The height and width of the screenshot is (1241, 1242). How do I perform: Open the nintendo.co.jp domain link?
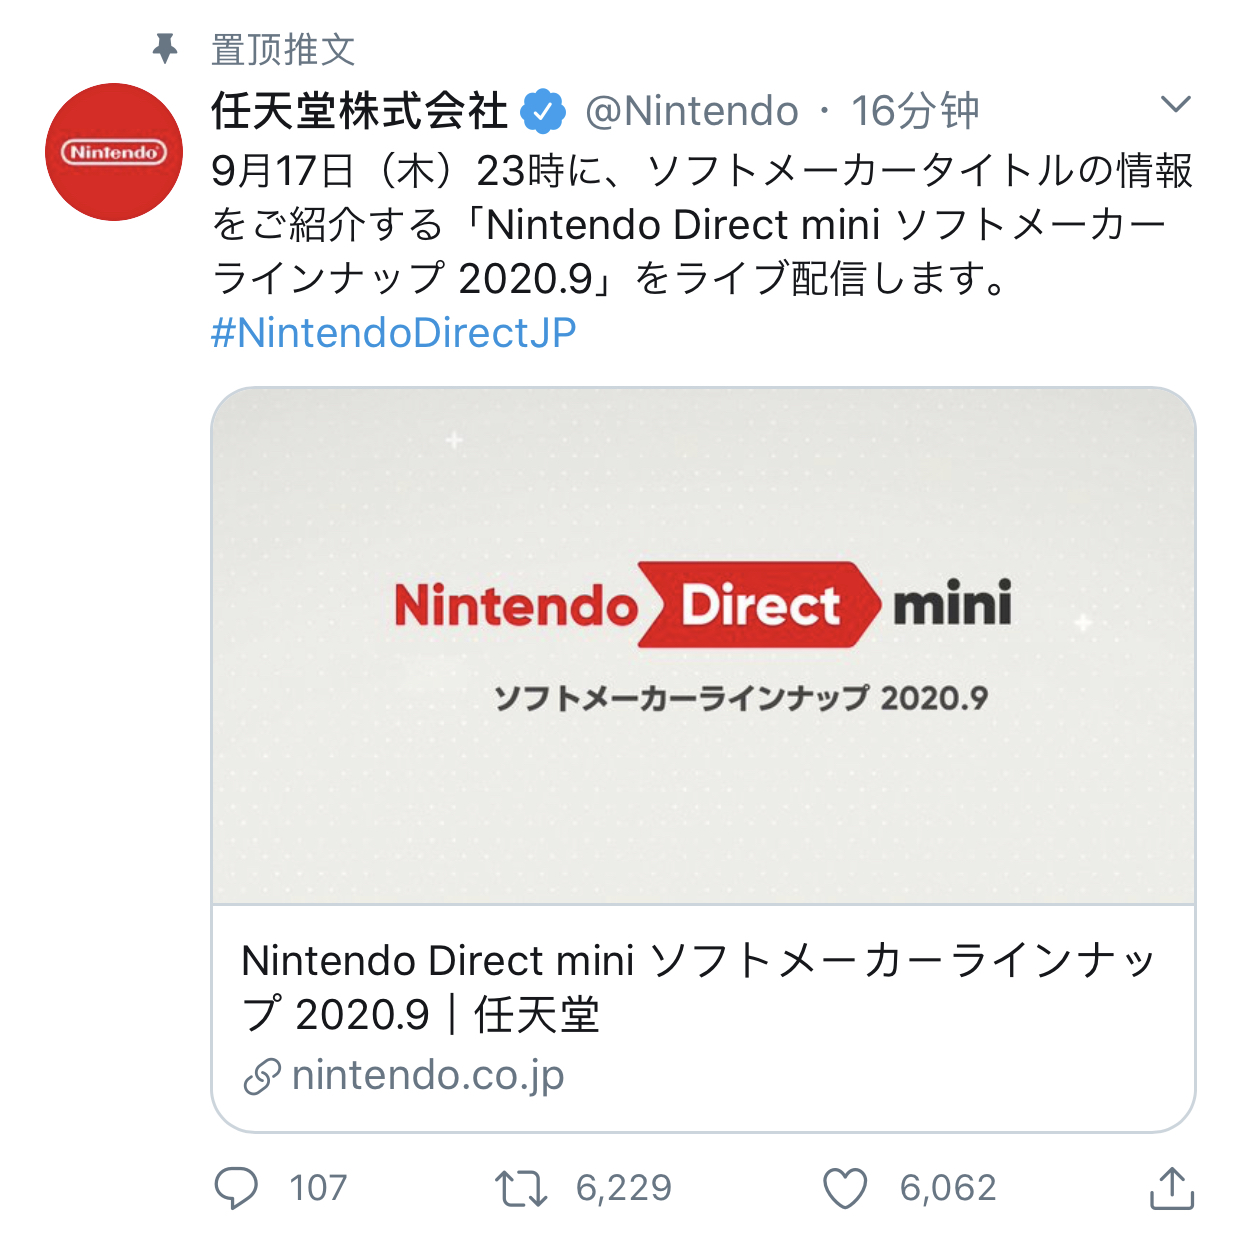click(428, 1076)
